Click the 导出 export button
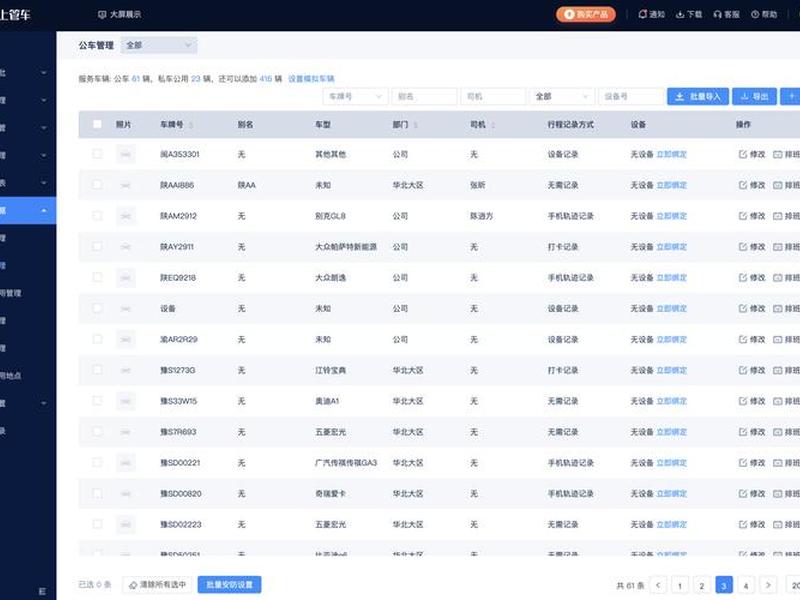This screenshot has width=800, height=600. click(755, 96)
